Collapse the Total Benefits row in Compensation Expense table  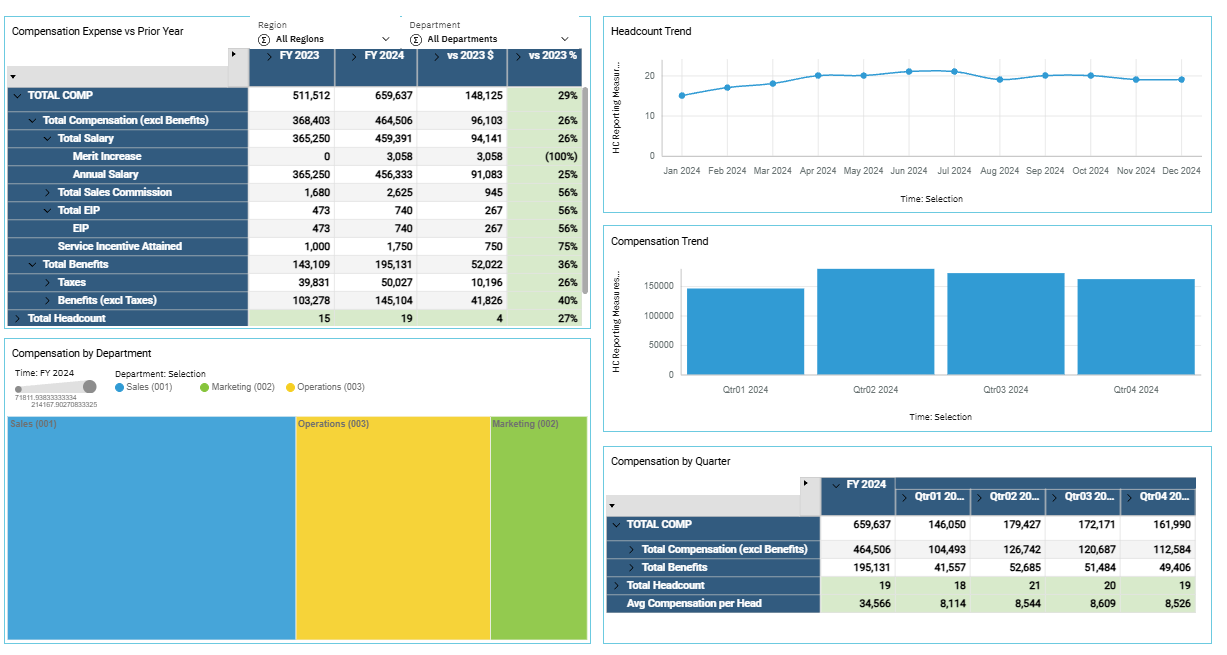32,264
